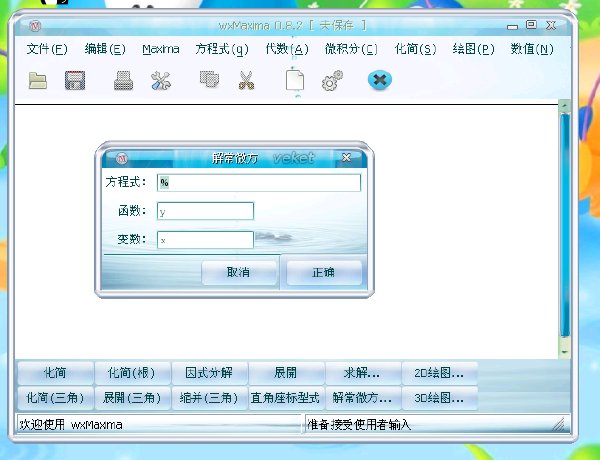This screenshot has width=600, height=460.
Task: Click the 化简 button in the bottom panel
Action: click(x=55, y=373)
